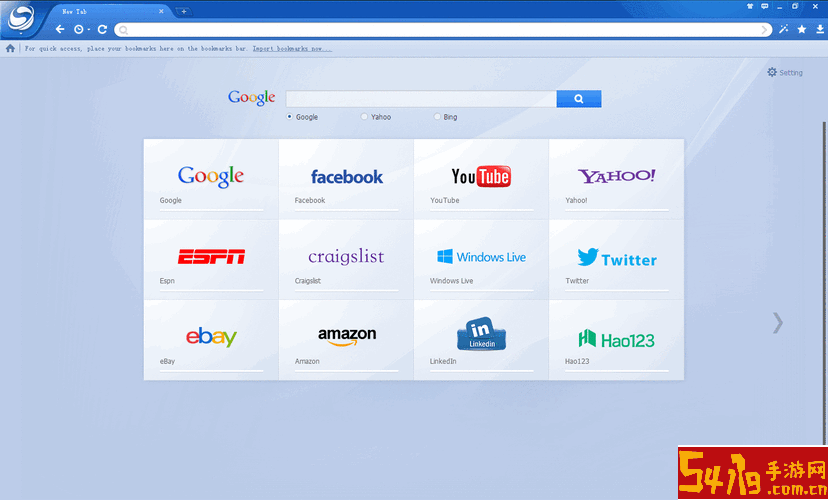Image resolution: width=828 pixels, height=500 pixels.
Task: Select the Bing search engine radio
Action: point(437,117)
